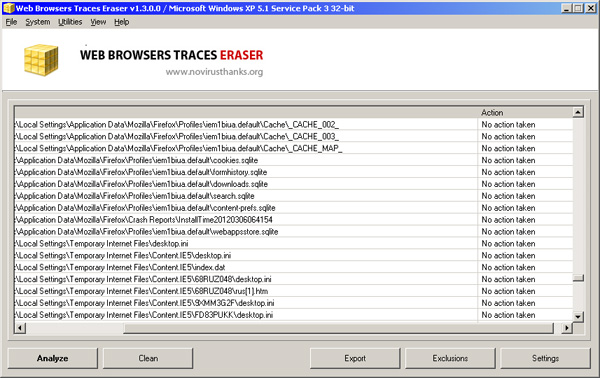This screenshot has width=600, height=378.
Task: Click the horizontal scrollbar thumb
Action: click(339, 328)
